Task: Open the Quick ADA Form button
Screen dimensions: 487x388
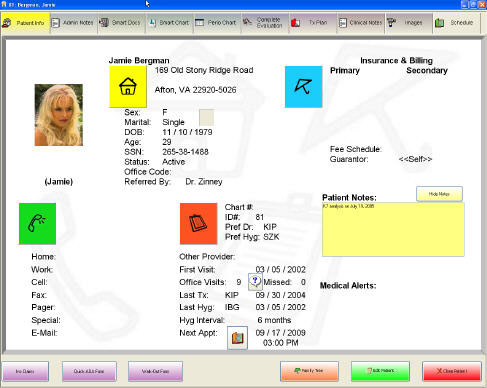Action: 89,371
